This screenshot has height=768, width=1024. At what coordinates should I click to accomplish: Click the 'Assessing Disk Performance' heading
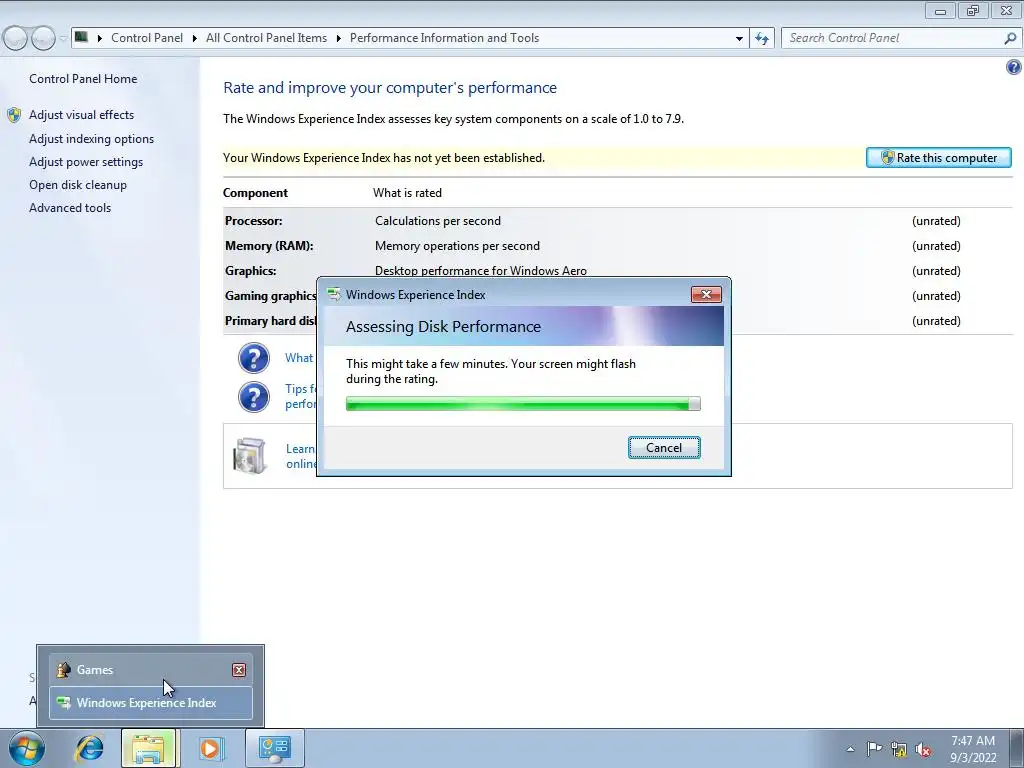tap(443, 327)
